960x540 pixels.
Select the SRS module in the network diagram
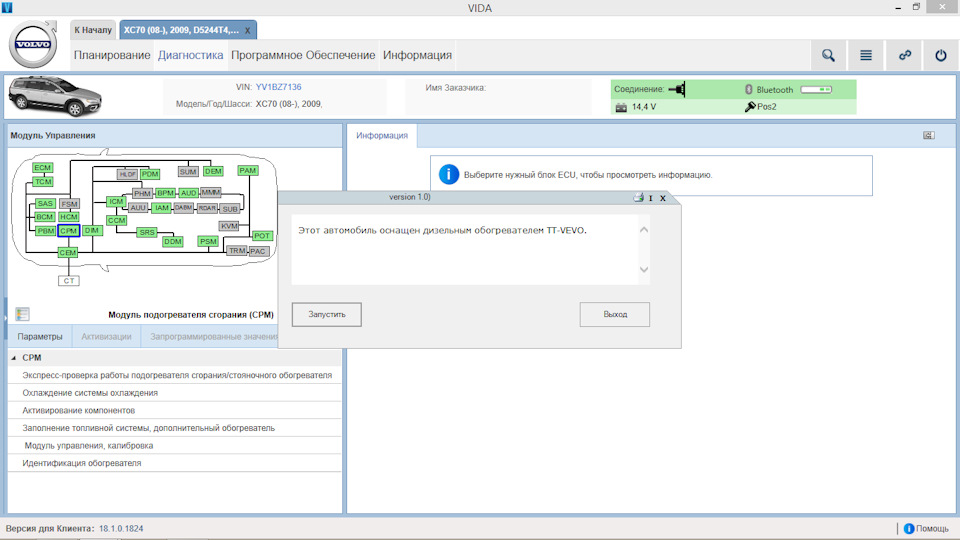(147, 232)
